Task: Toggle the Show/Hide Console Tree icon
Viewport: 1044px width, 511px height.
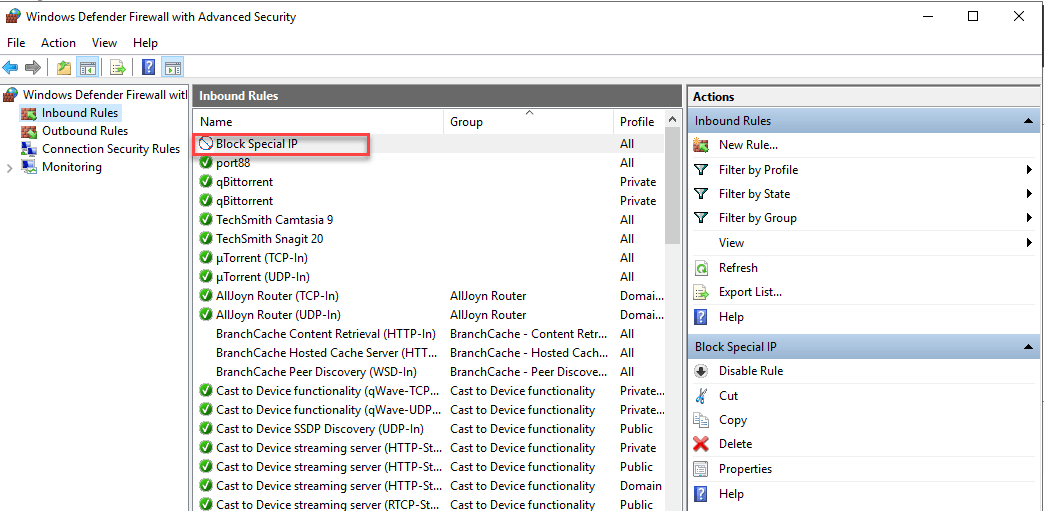Action: 88,68
